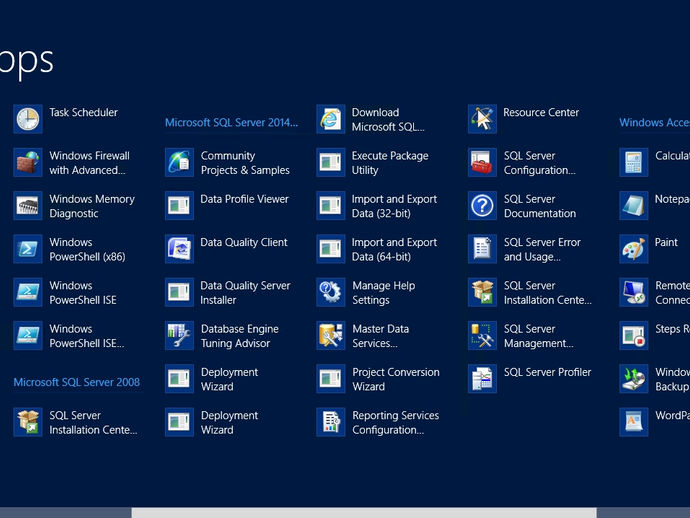Image resolution: width=690 pixels, height=518 pixels.
Task: Open Community Projects & Samples
Action: tap(228, 162)
